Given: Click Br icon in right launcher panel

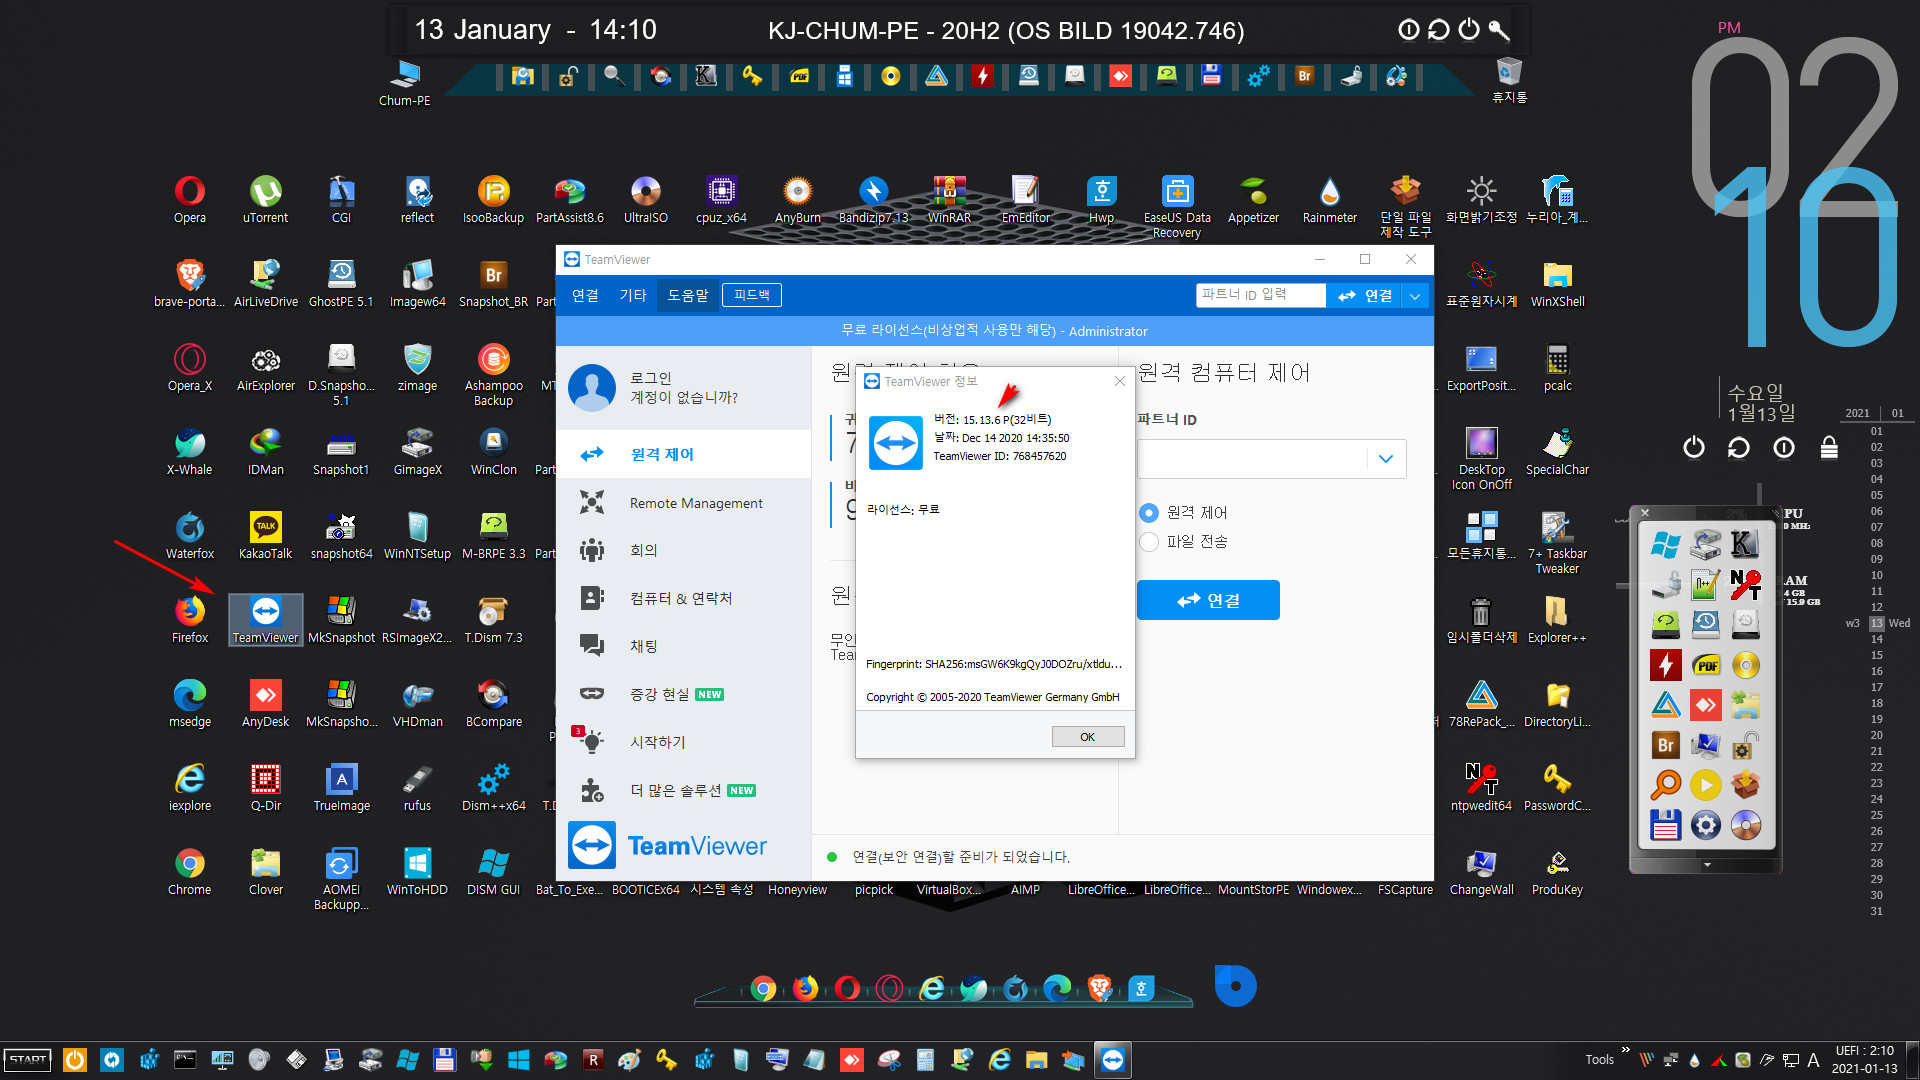Looking at the screenshot, I should tap(1665, 745).
